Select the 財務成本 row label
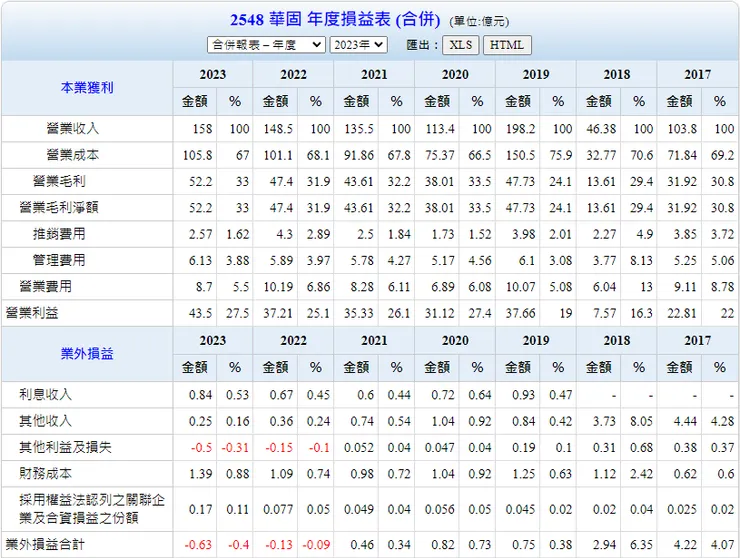Image resolution: width=740 pixels, height=558 pixels. click(45, 473)
